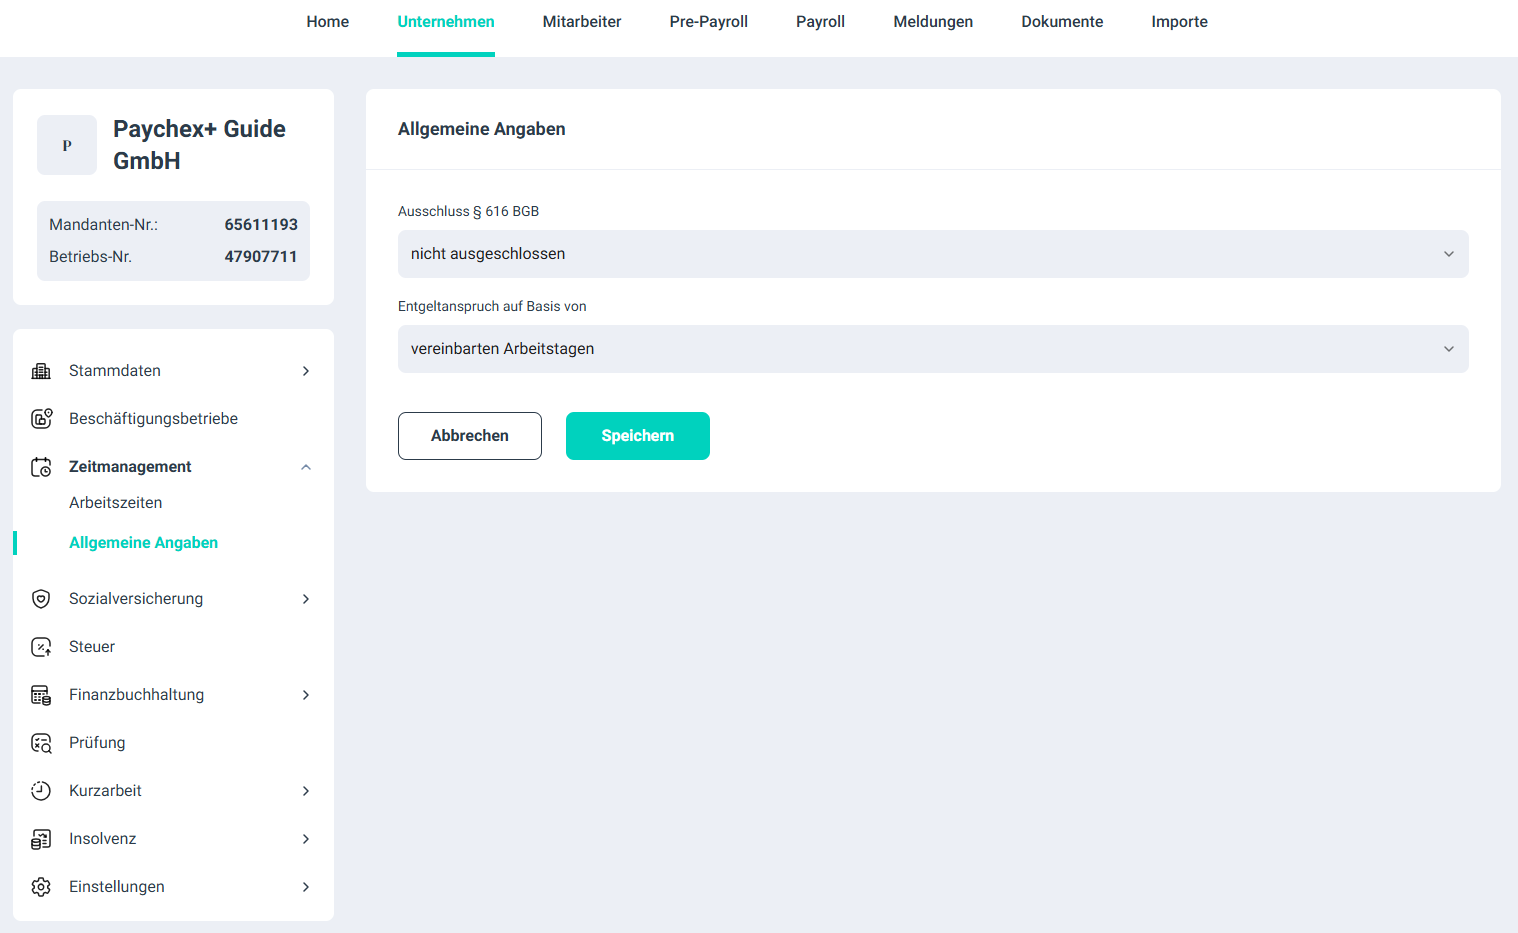Screen dimensions: 1518x933
Task: Open the Stammdaten menu label
Action: pyautogui.click(x=115, y=371)
